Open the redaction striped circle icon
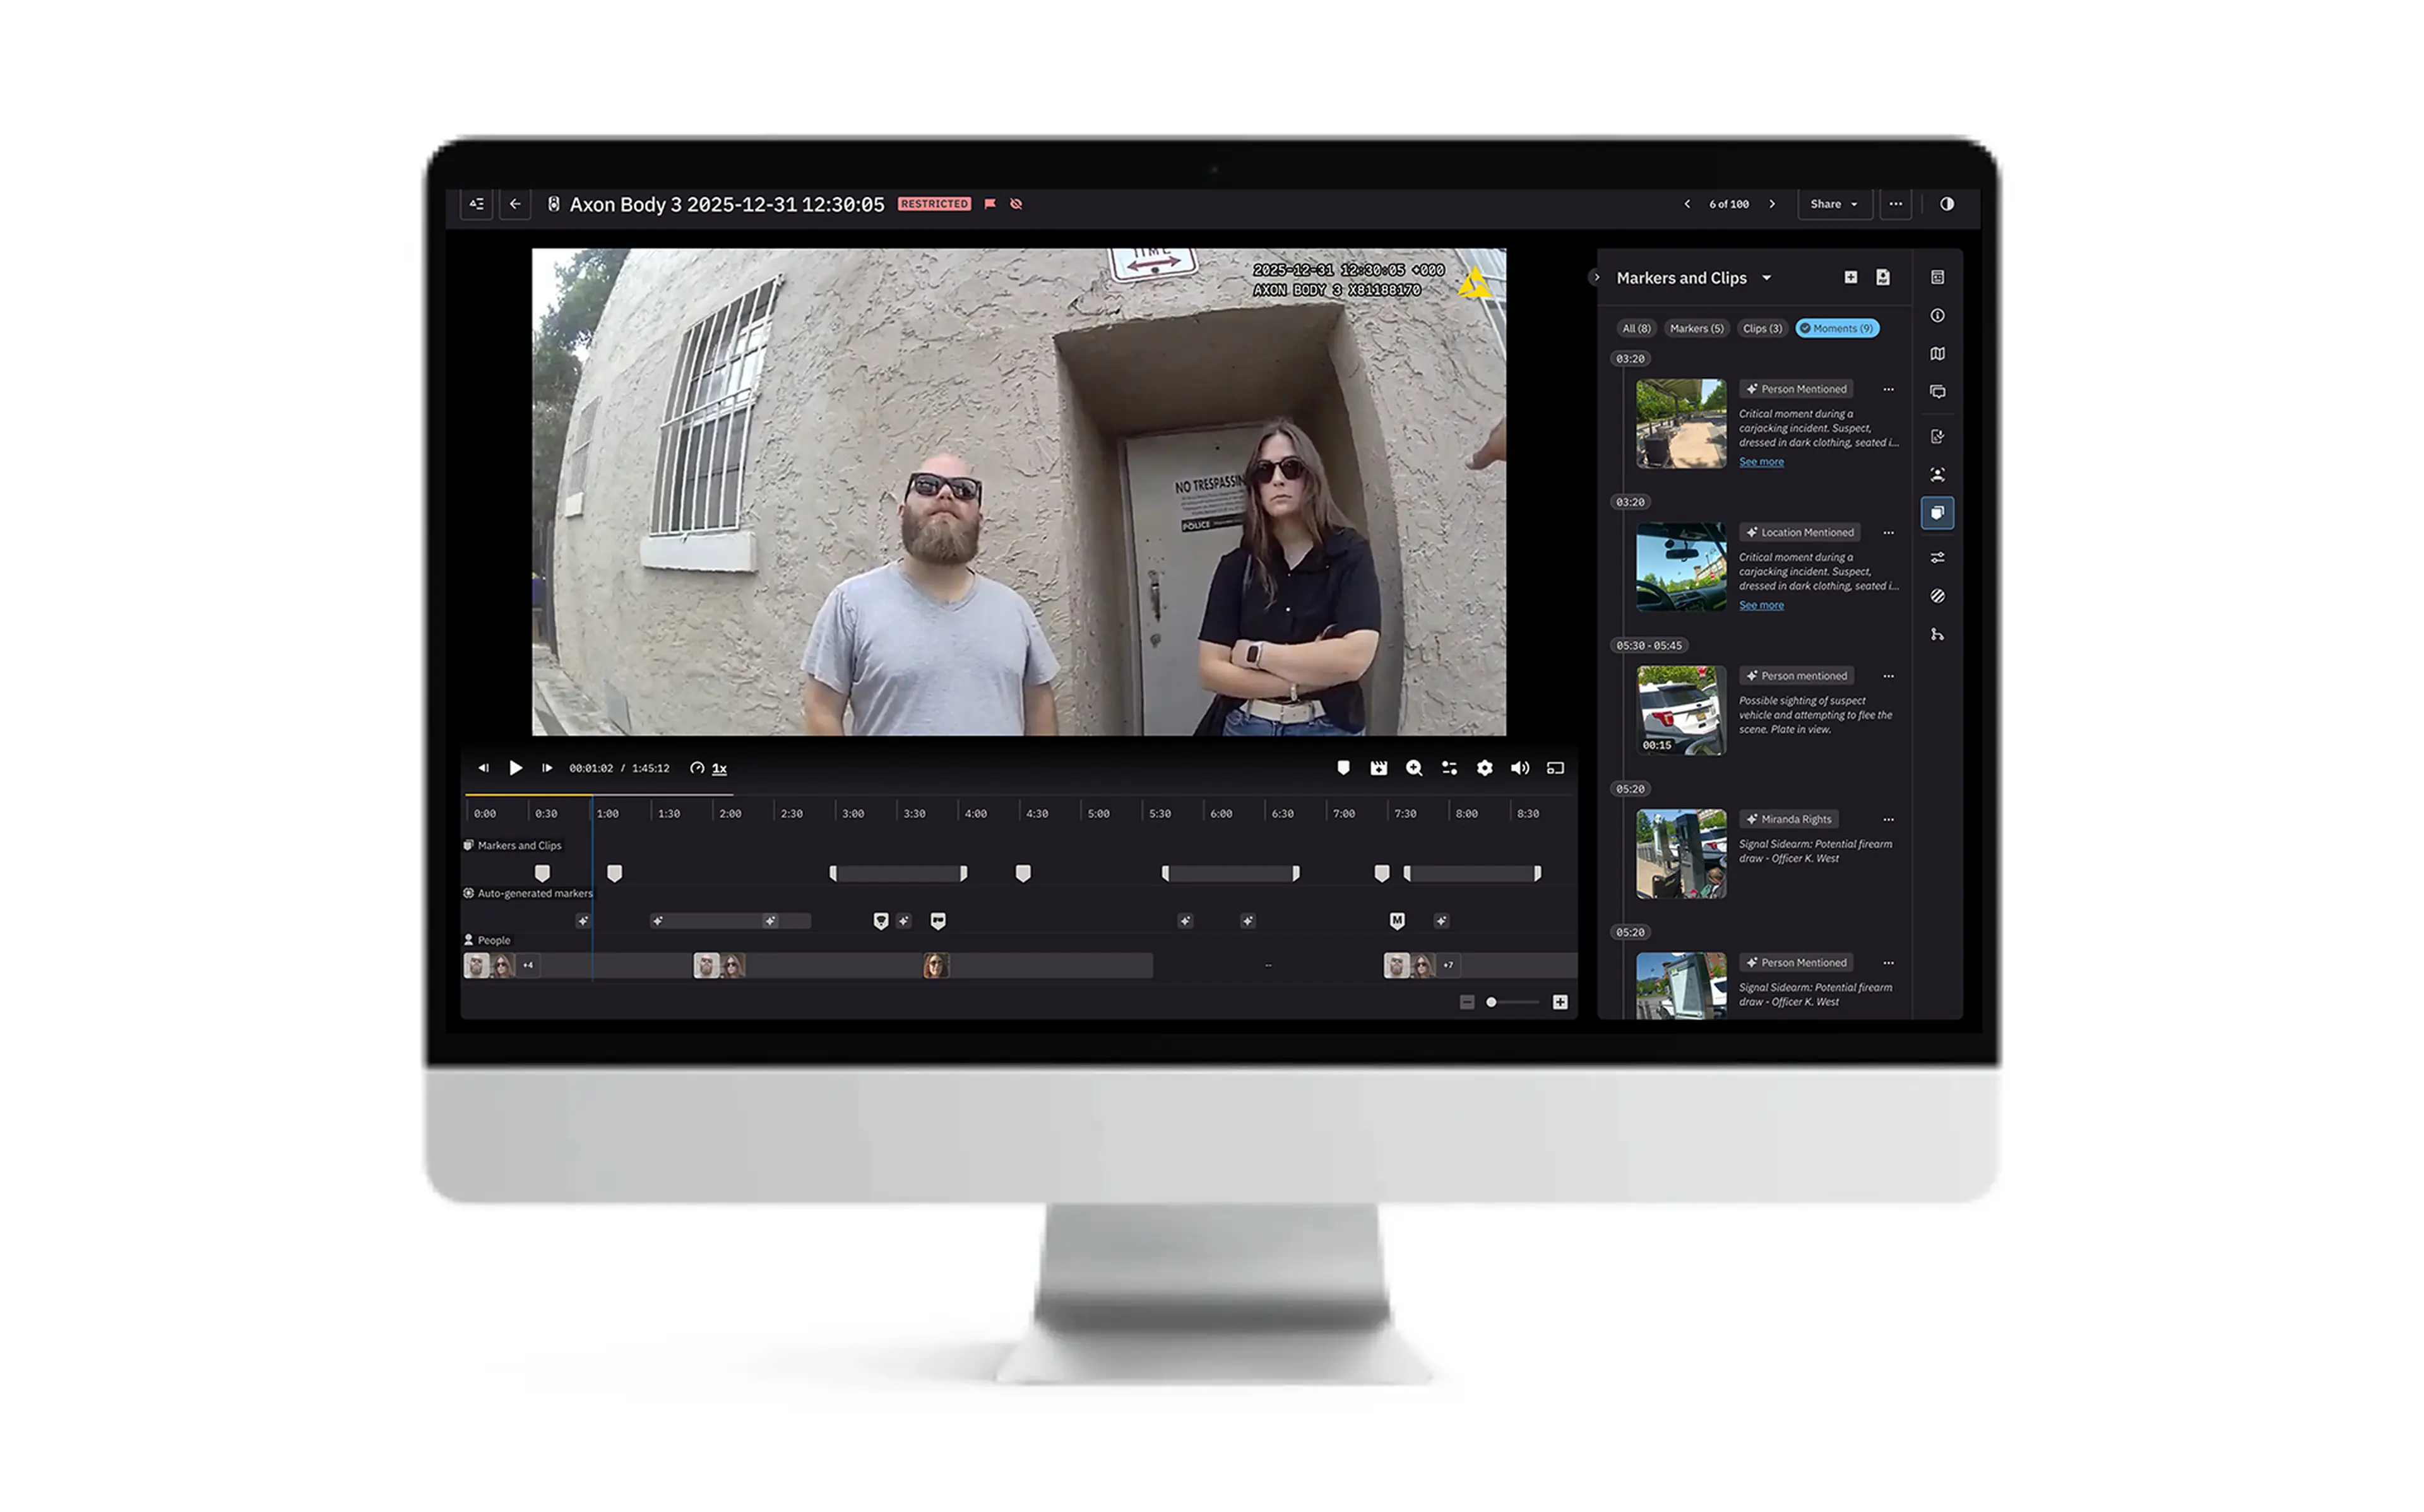This screenshot has height=1512, width=2424. coord(1937,596)
